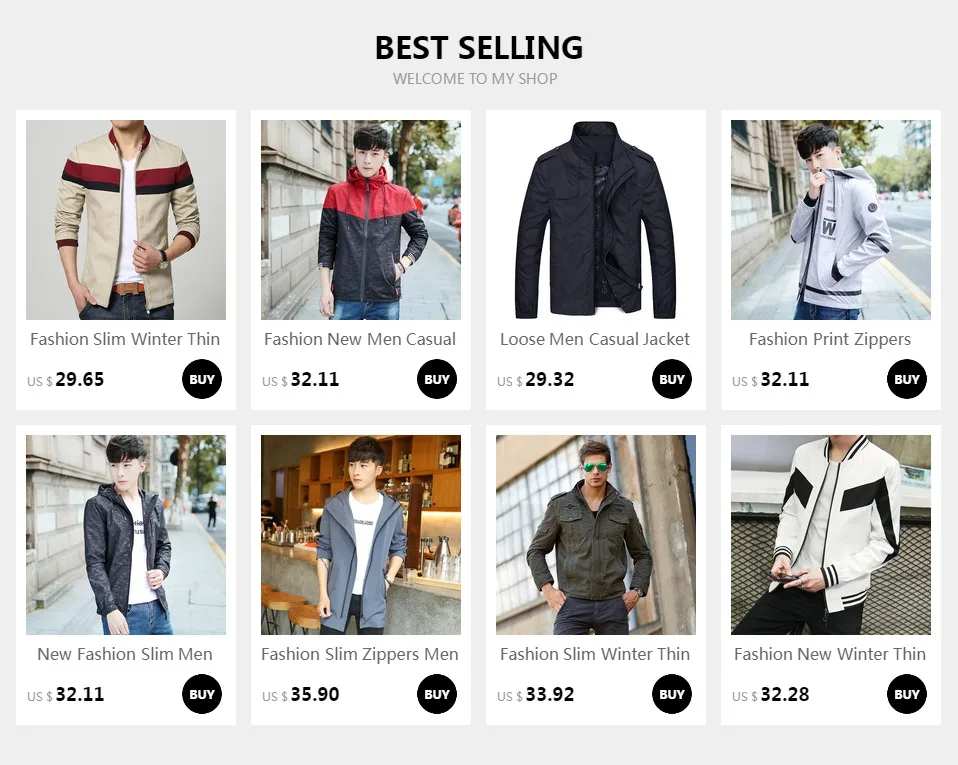
Task: Open the olive military jacket photo
Action: [596, 535]
